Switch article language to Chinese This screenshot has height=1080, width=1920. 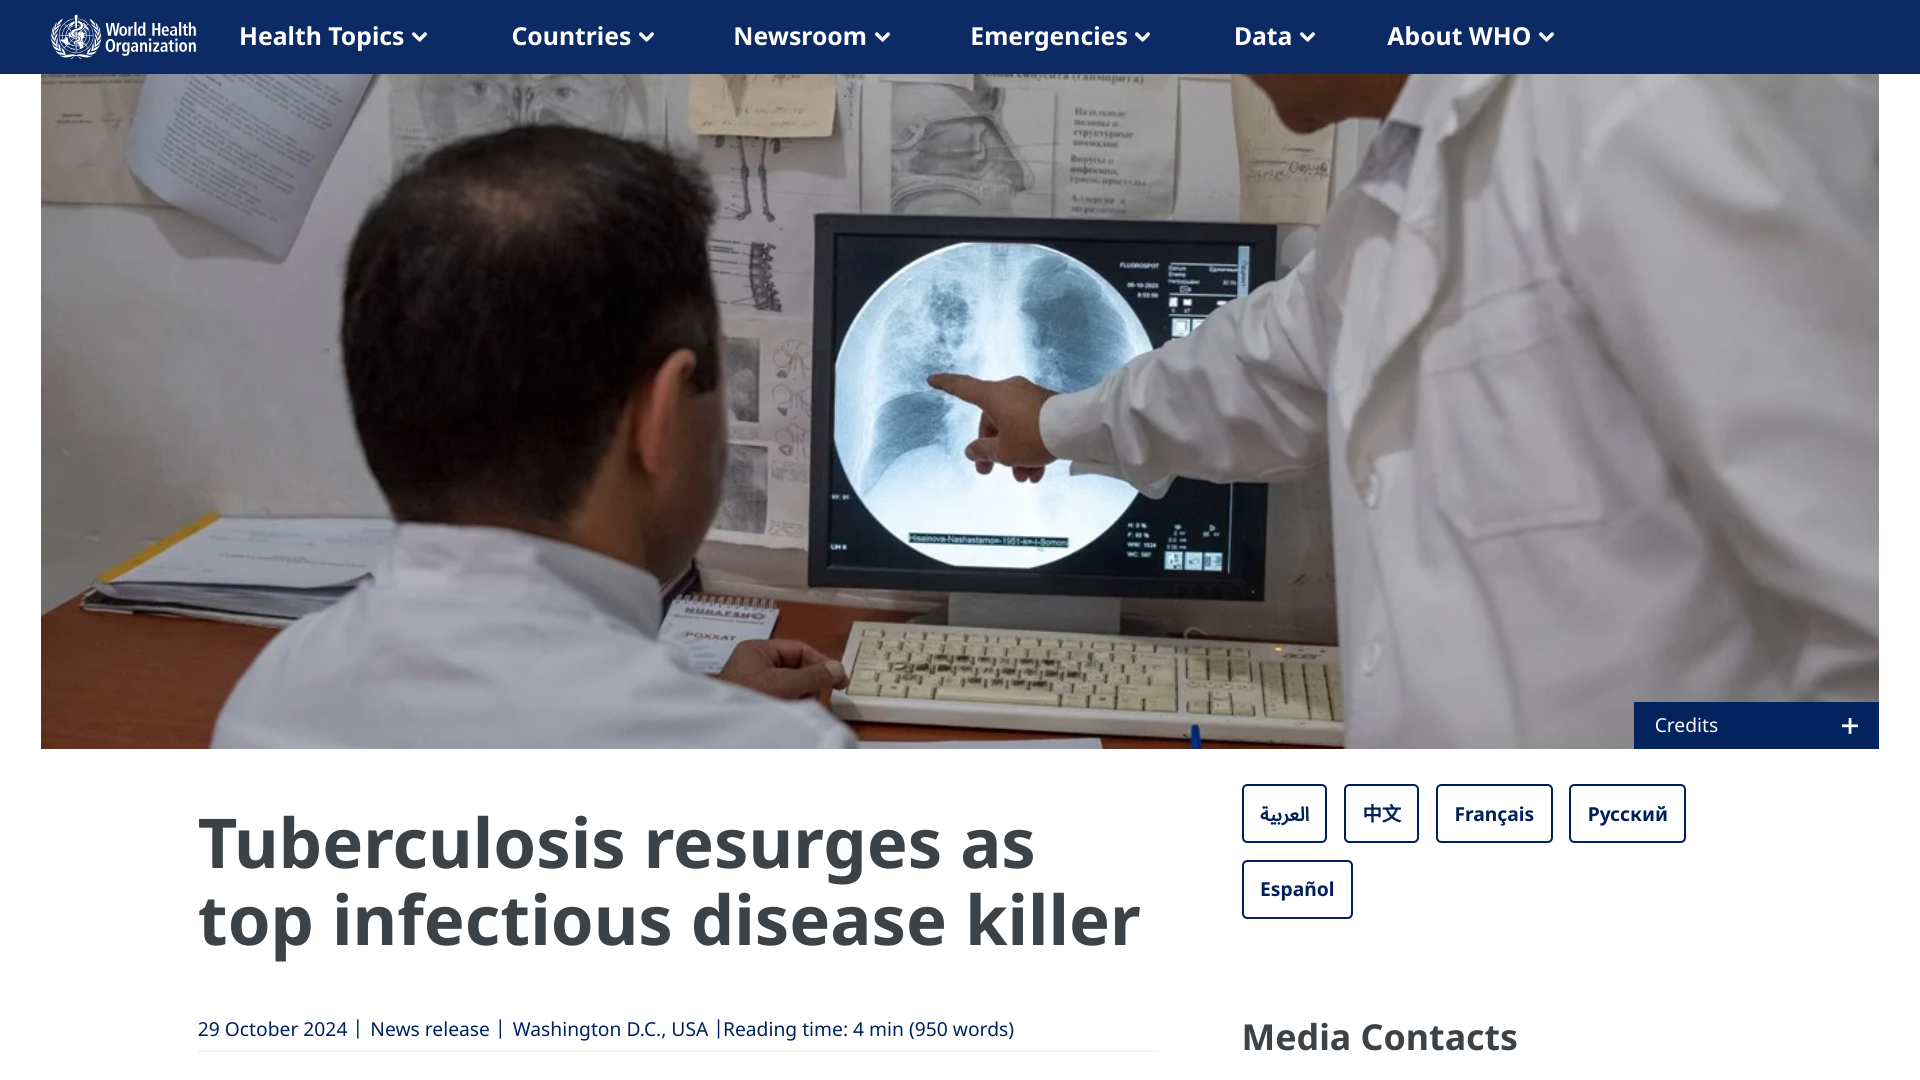point(1381,814)
